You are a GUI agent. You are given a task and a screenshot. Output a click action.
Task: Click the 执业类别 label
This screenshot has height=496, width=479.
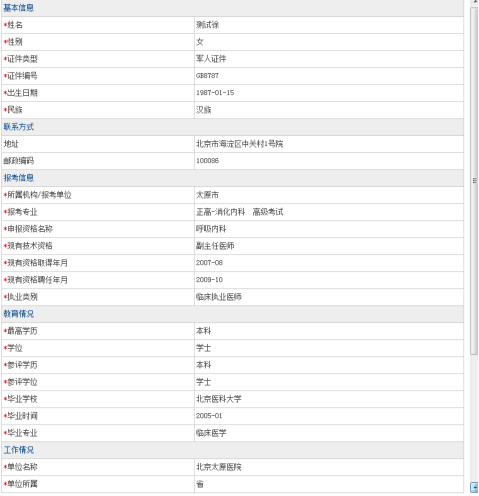point(22,297)
